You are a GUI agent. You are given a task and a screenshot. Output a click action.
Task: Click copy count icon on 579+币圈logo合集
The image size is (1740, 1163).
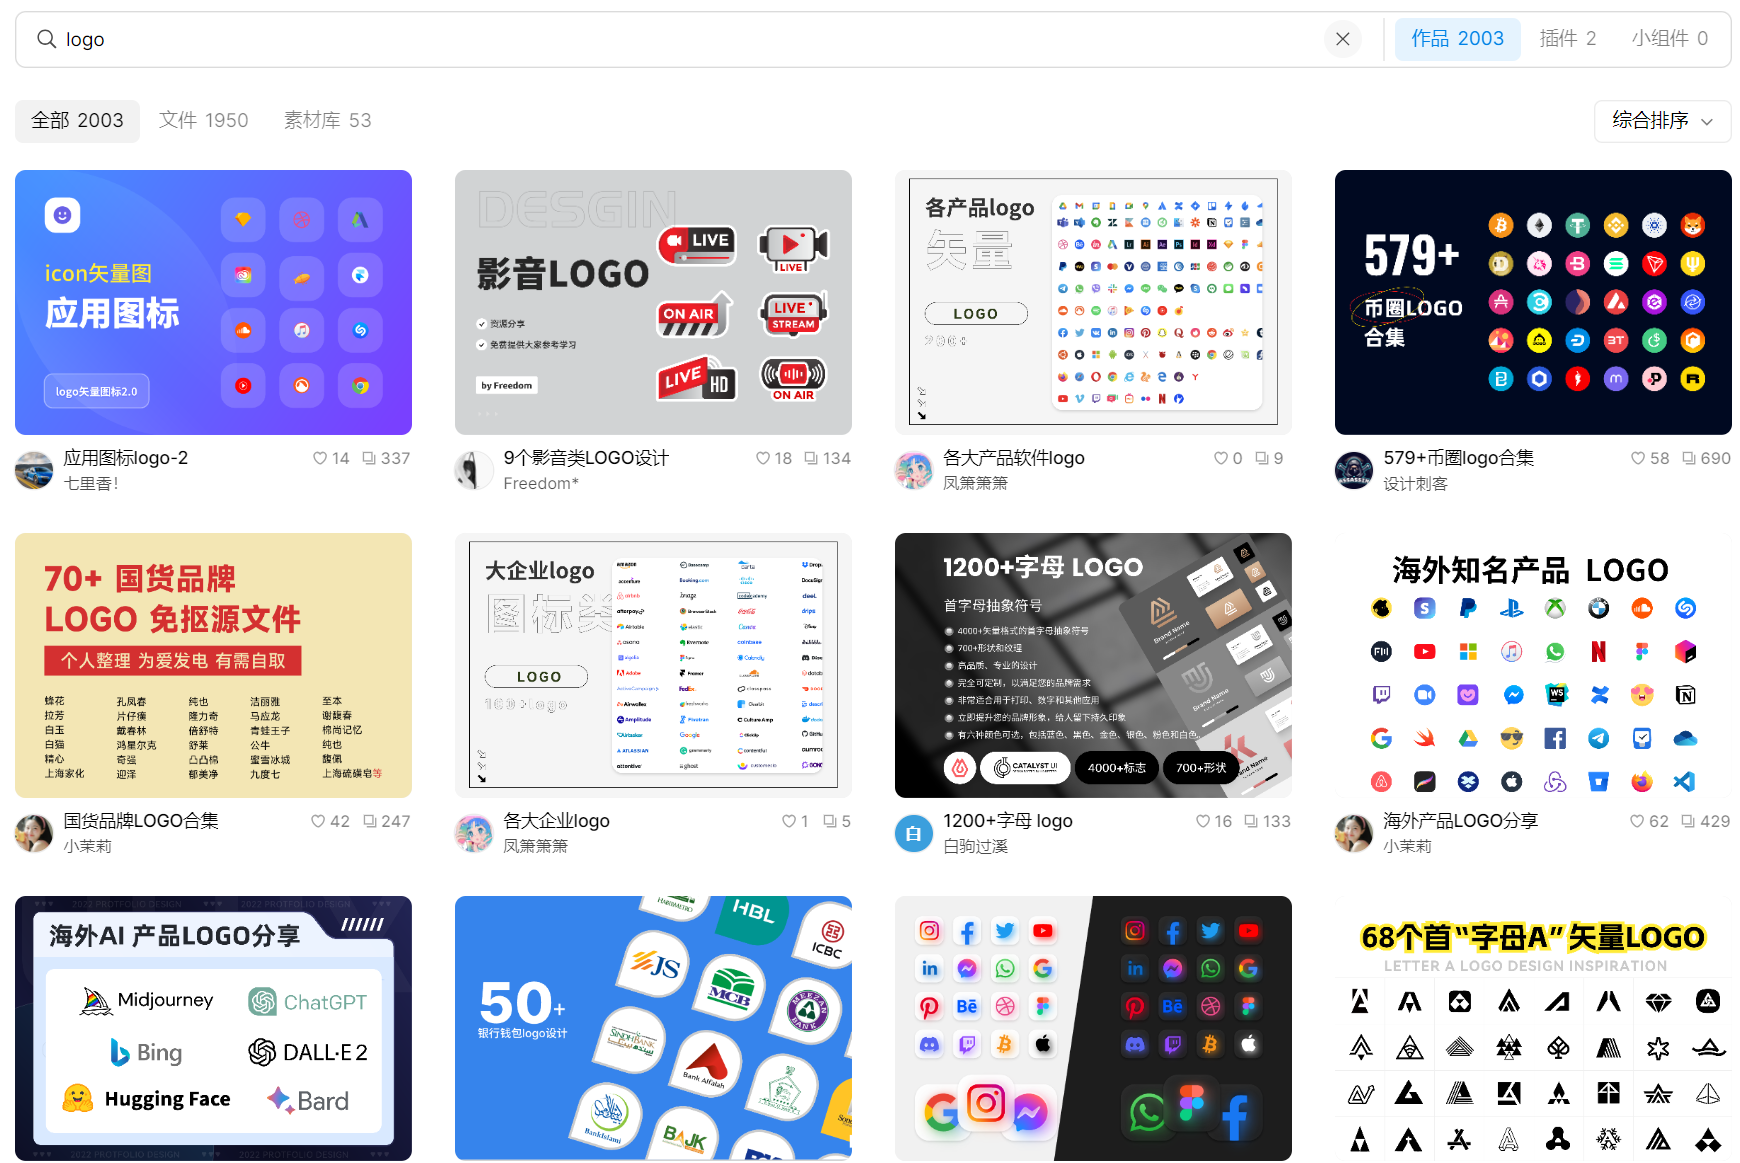[x=1689, y=458]
